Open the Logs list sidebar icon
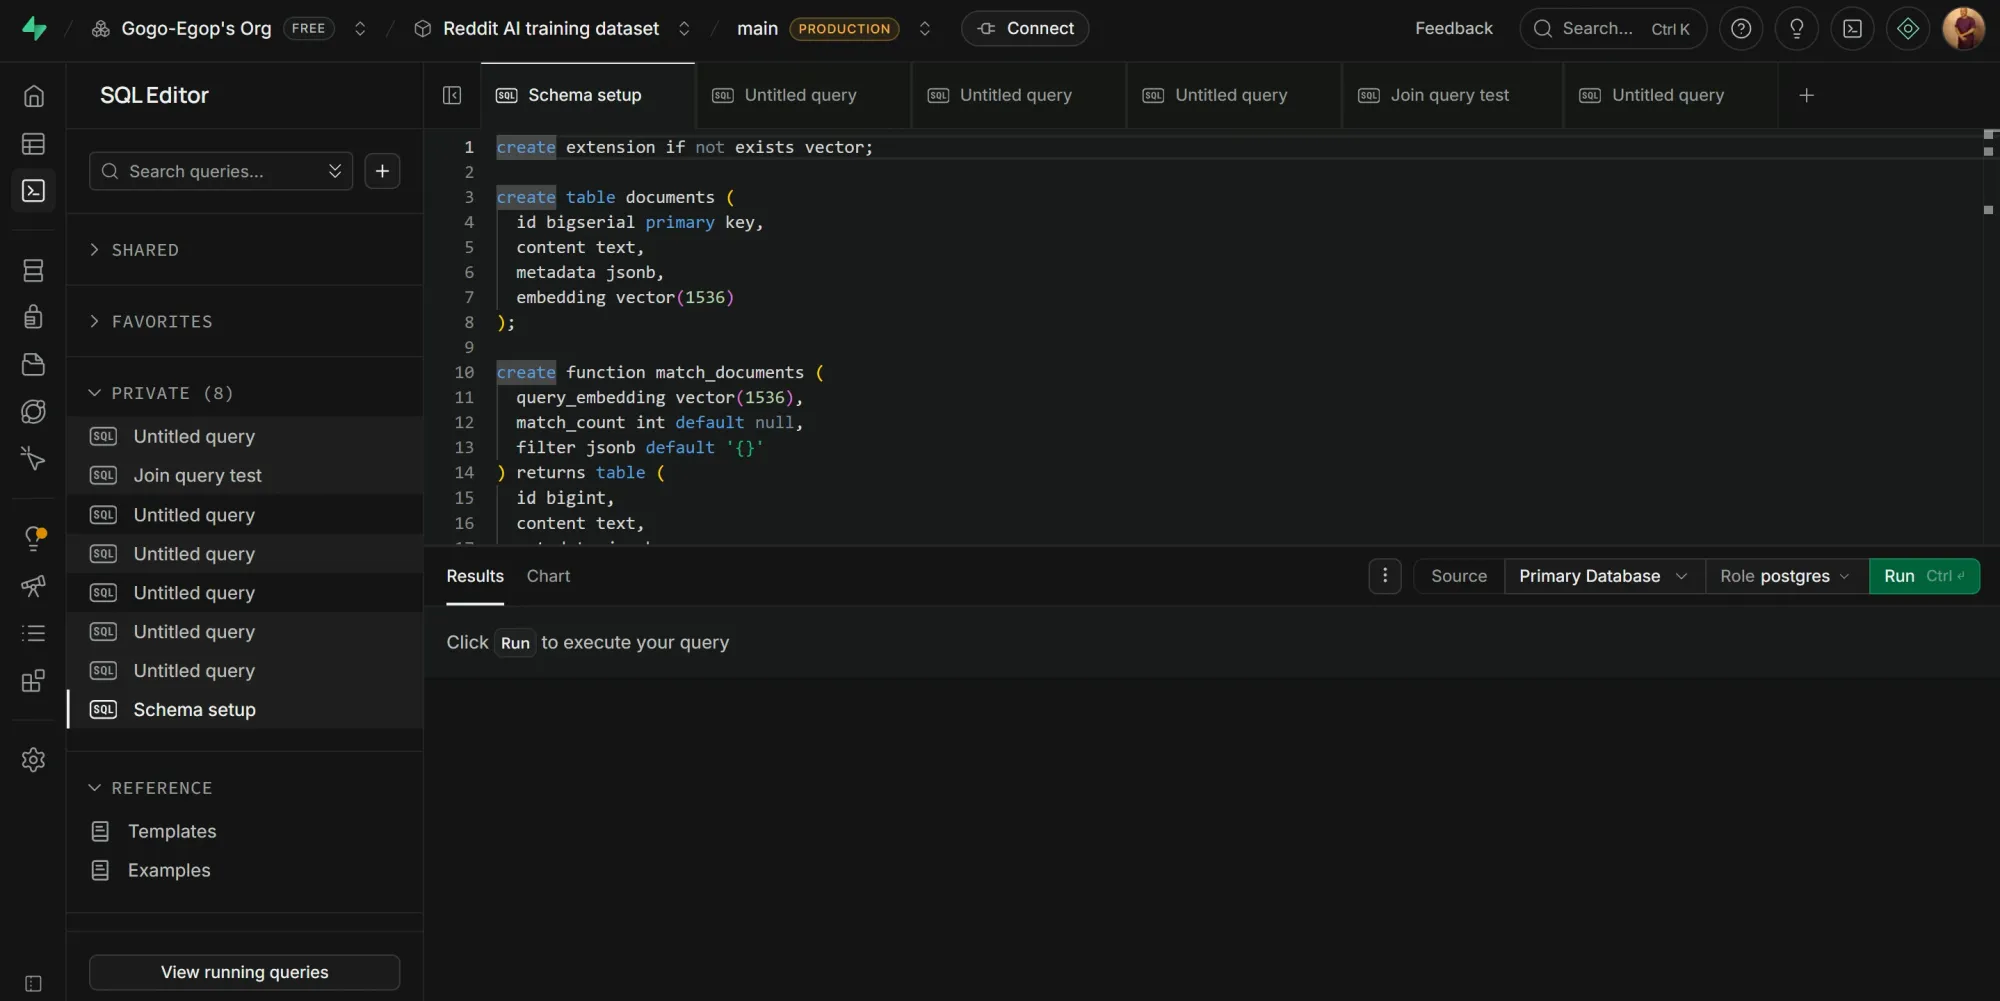The image size is (2000, 1001). tap(33, 633)
